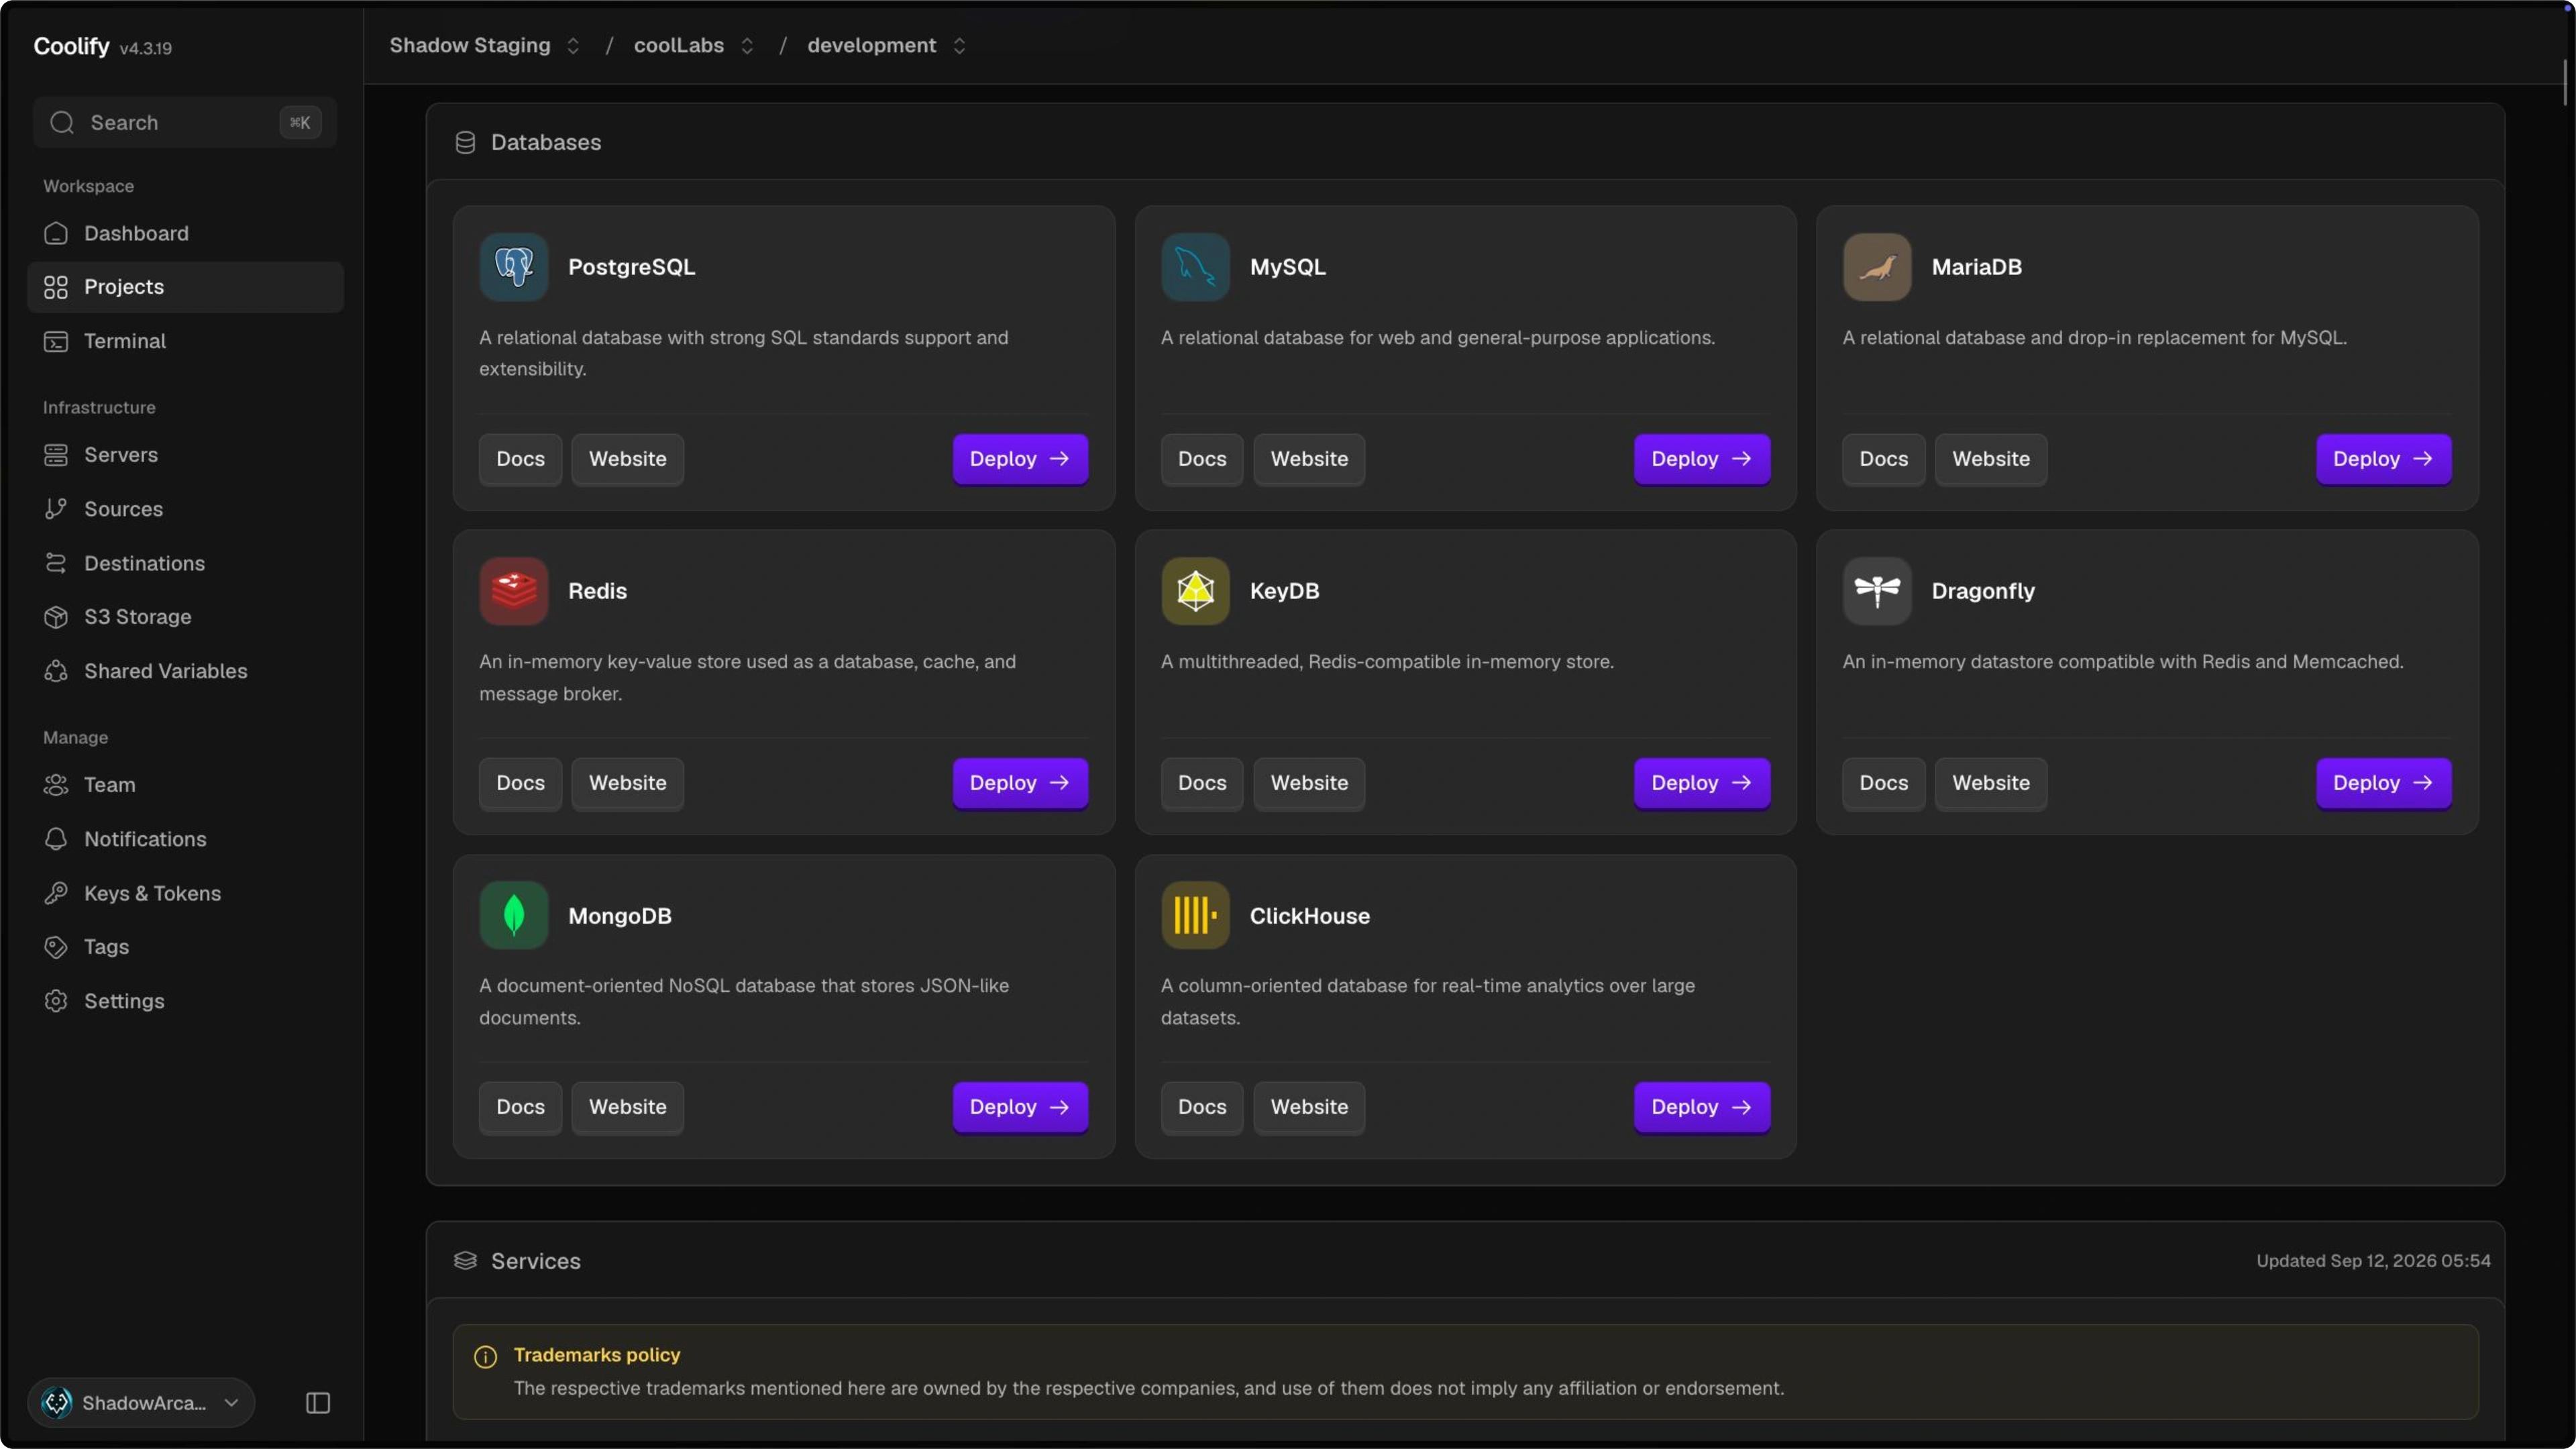2576x1449 pixels.
Task: Visit the Dragonfly Website
Action: (1991, 783)
